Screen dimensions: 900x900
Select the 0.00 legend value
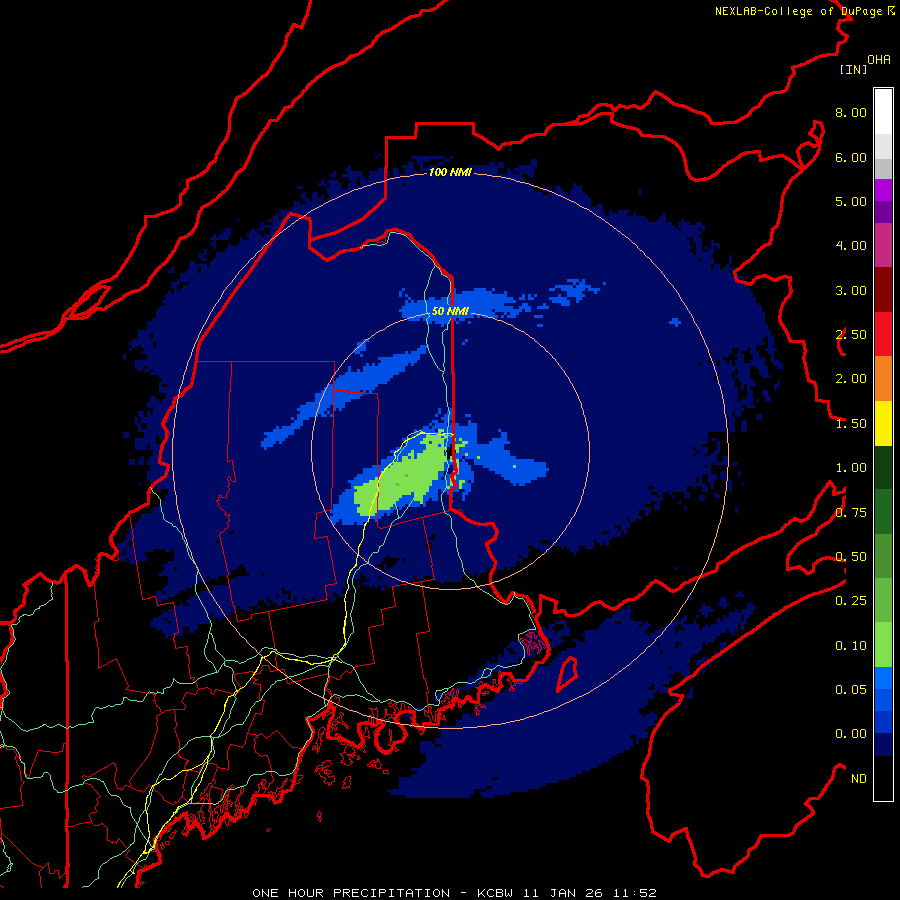[x=851, y=734]
